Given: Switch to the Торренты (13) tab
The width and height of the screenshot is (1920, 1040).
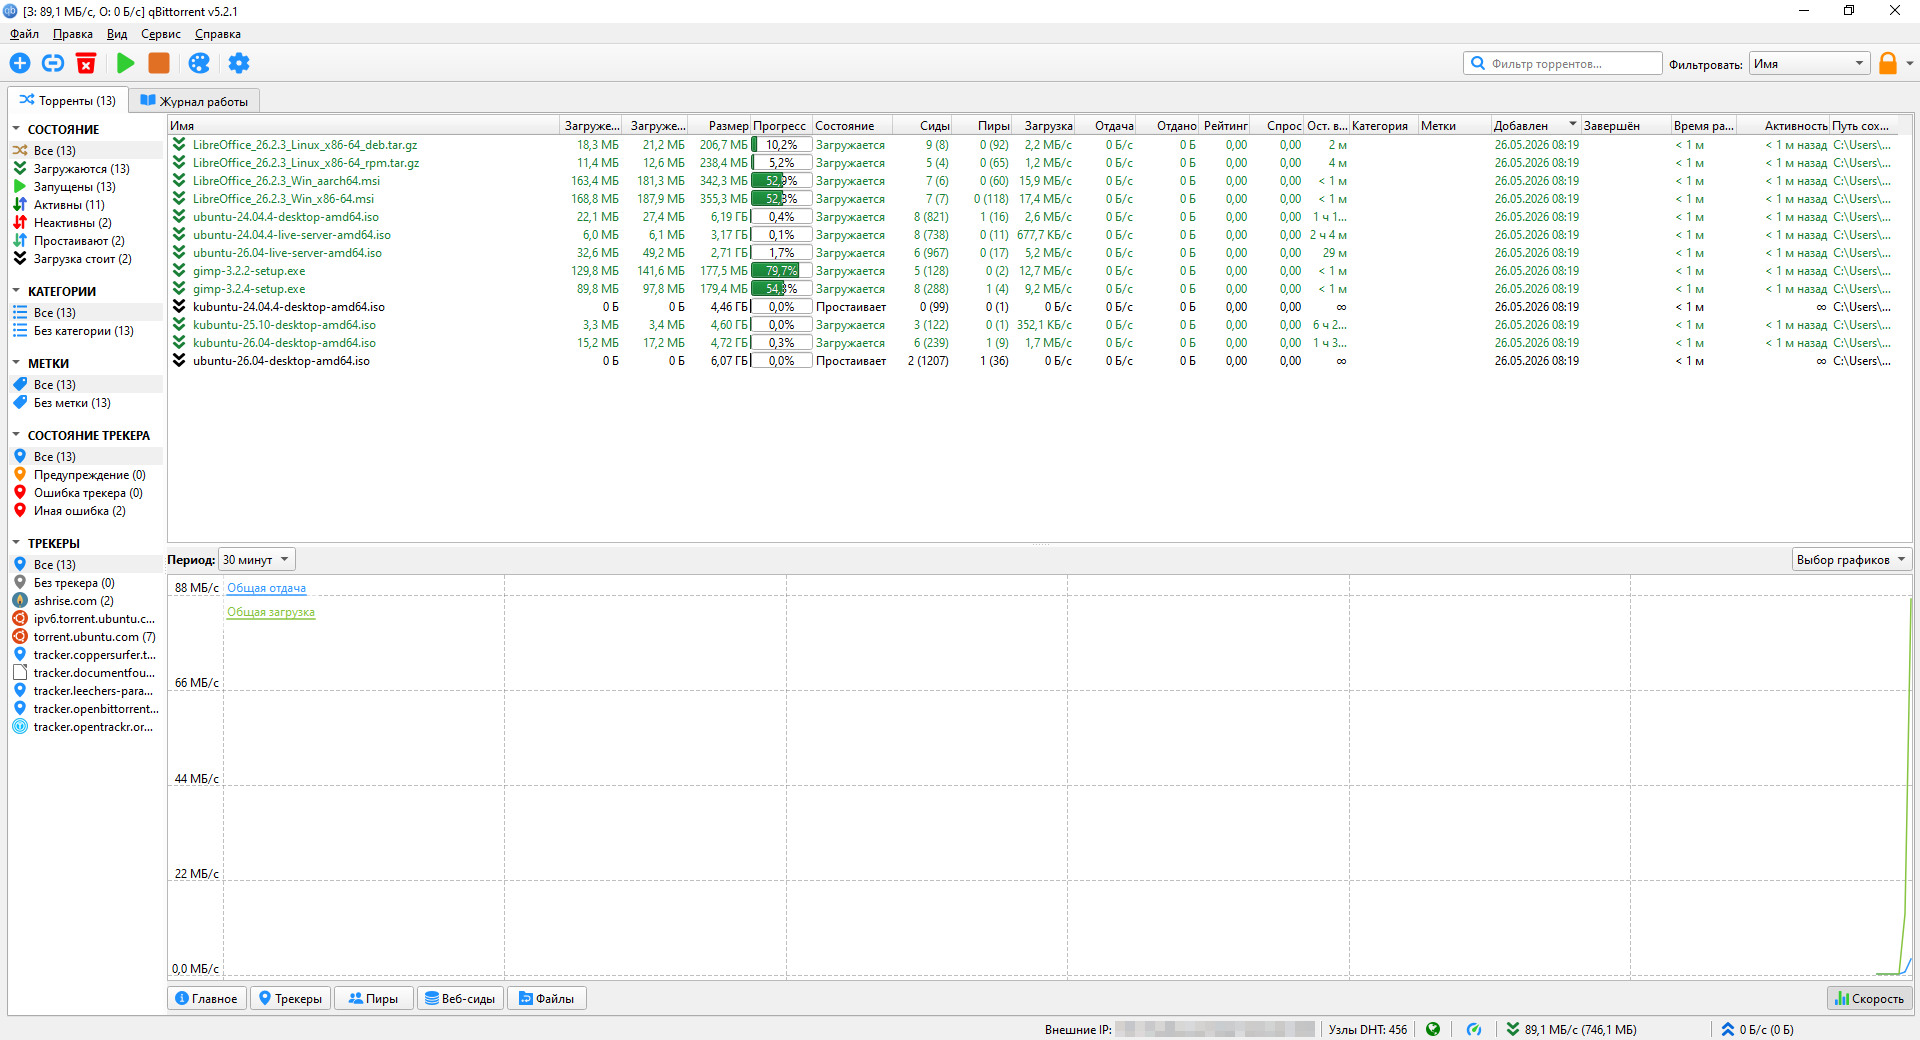Looking at the screenshot, I should pyautogui.click(x=67, y=100).
